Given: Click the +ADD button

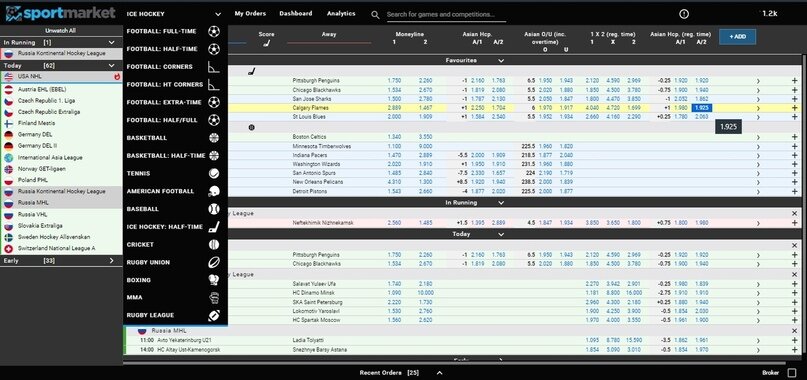Looking at the screenshot, I should [x=737, y=37].
